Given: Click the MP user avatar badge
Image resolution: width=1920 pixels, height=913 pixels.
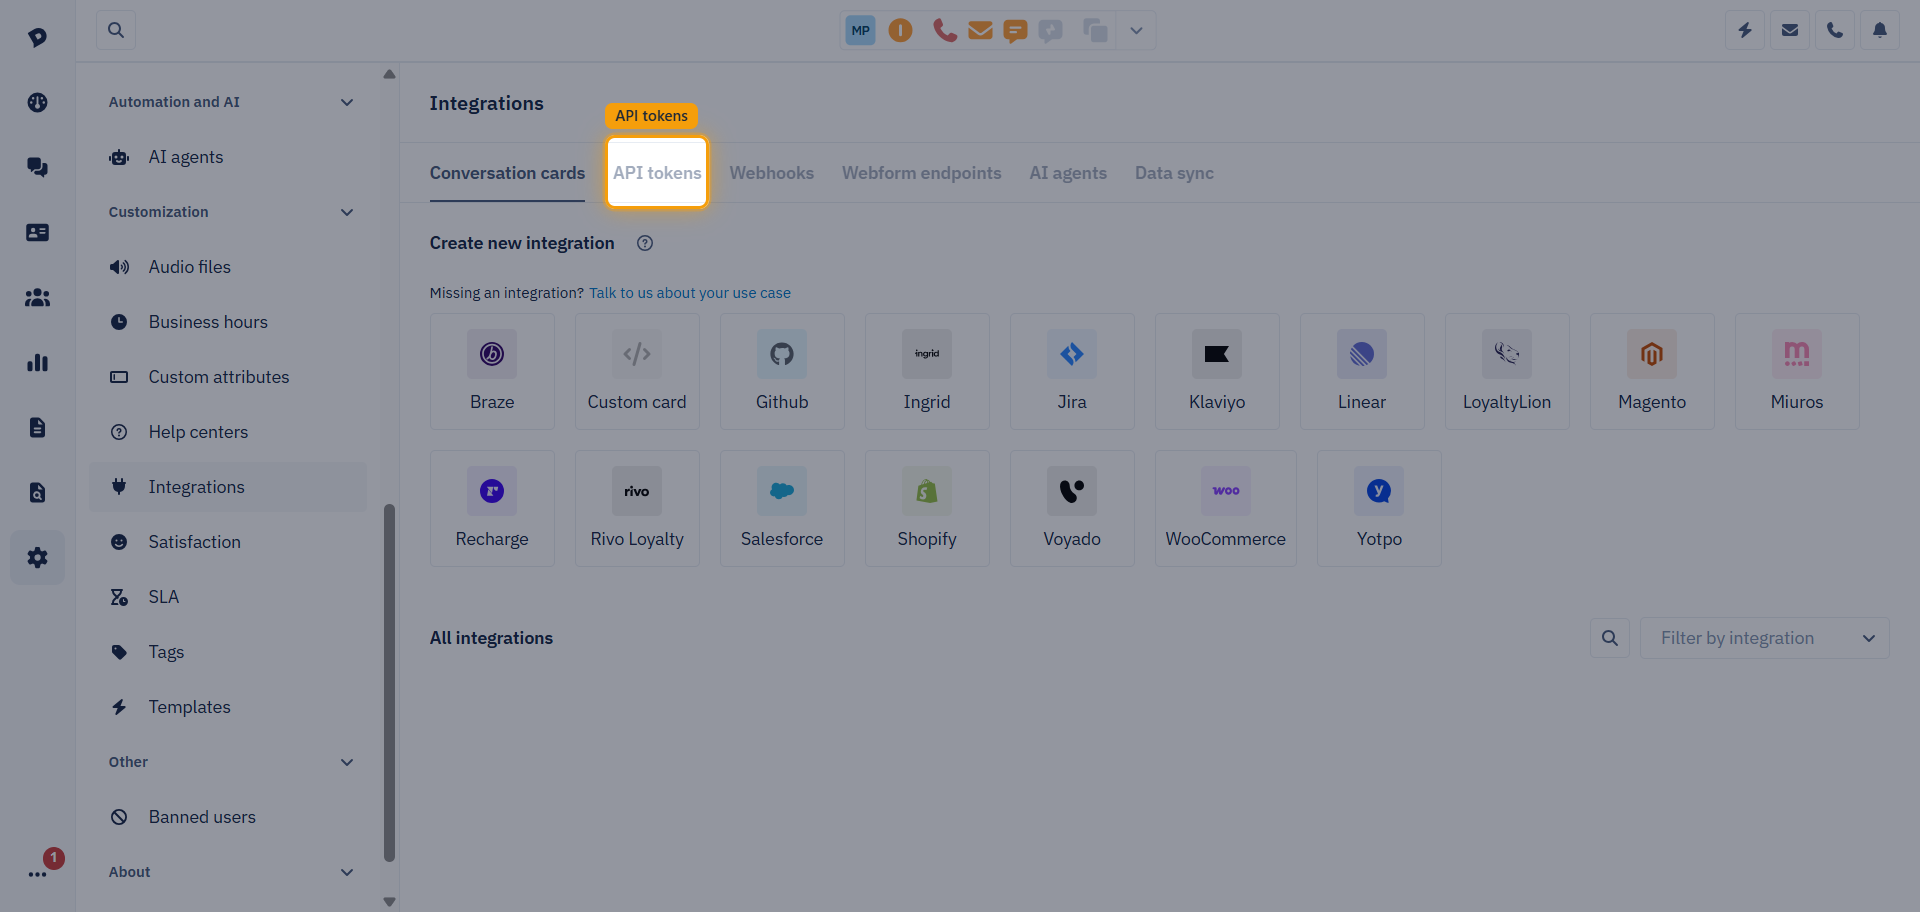Looking at the screenshot, I should (x=860, y=30).
